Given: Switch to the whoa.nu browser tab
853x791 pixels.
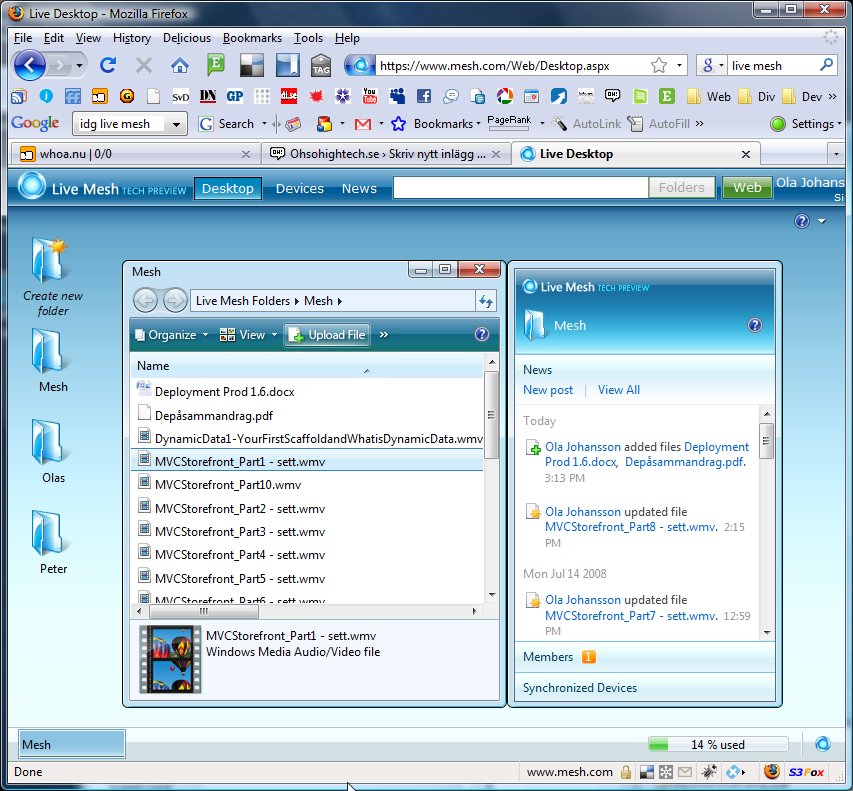Looking at the screenshot, I should [x=134, y=154].
